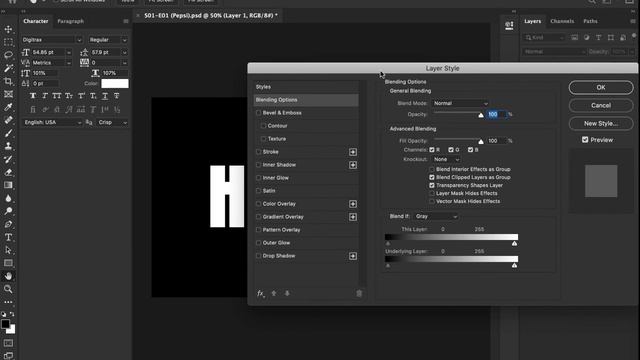Screen dimensions: 640x360
Task: Select the Blur tool
Action: pos(8,198)
